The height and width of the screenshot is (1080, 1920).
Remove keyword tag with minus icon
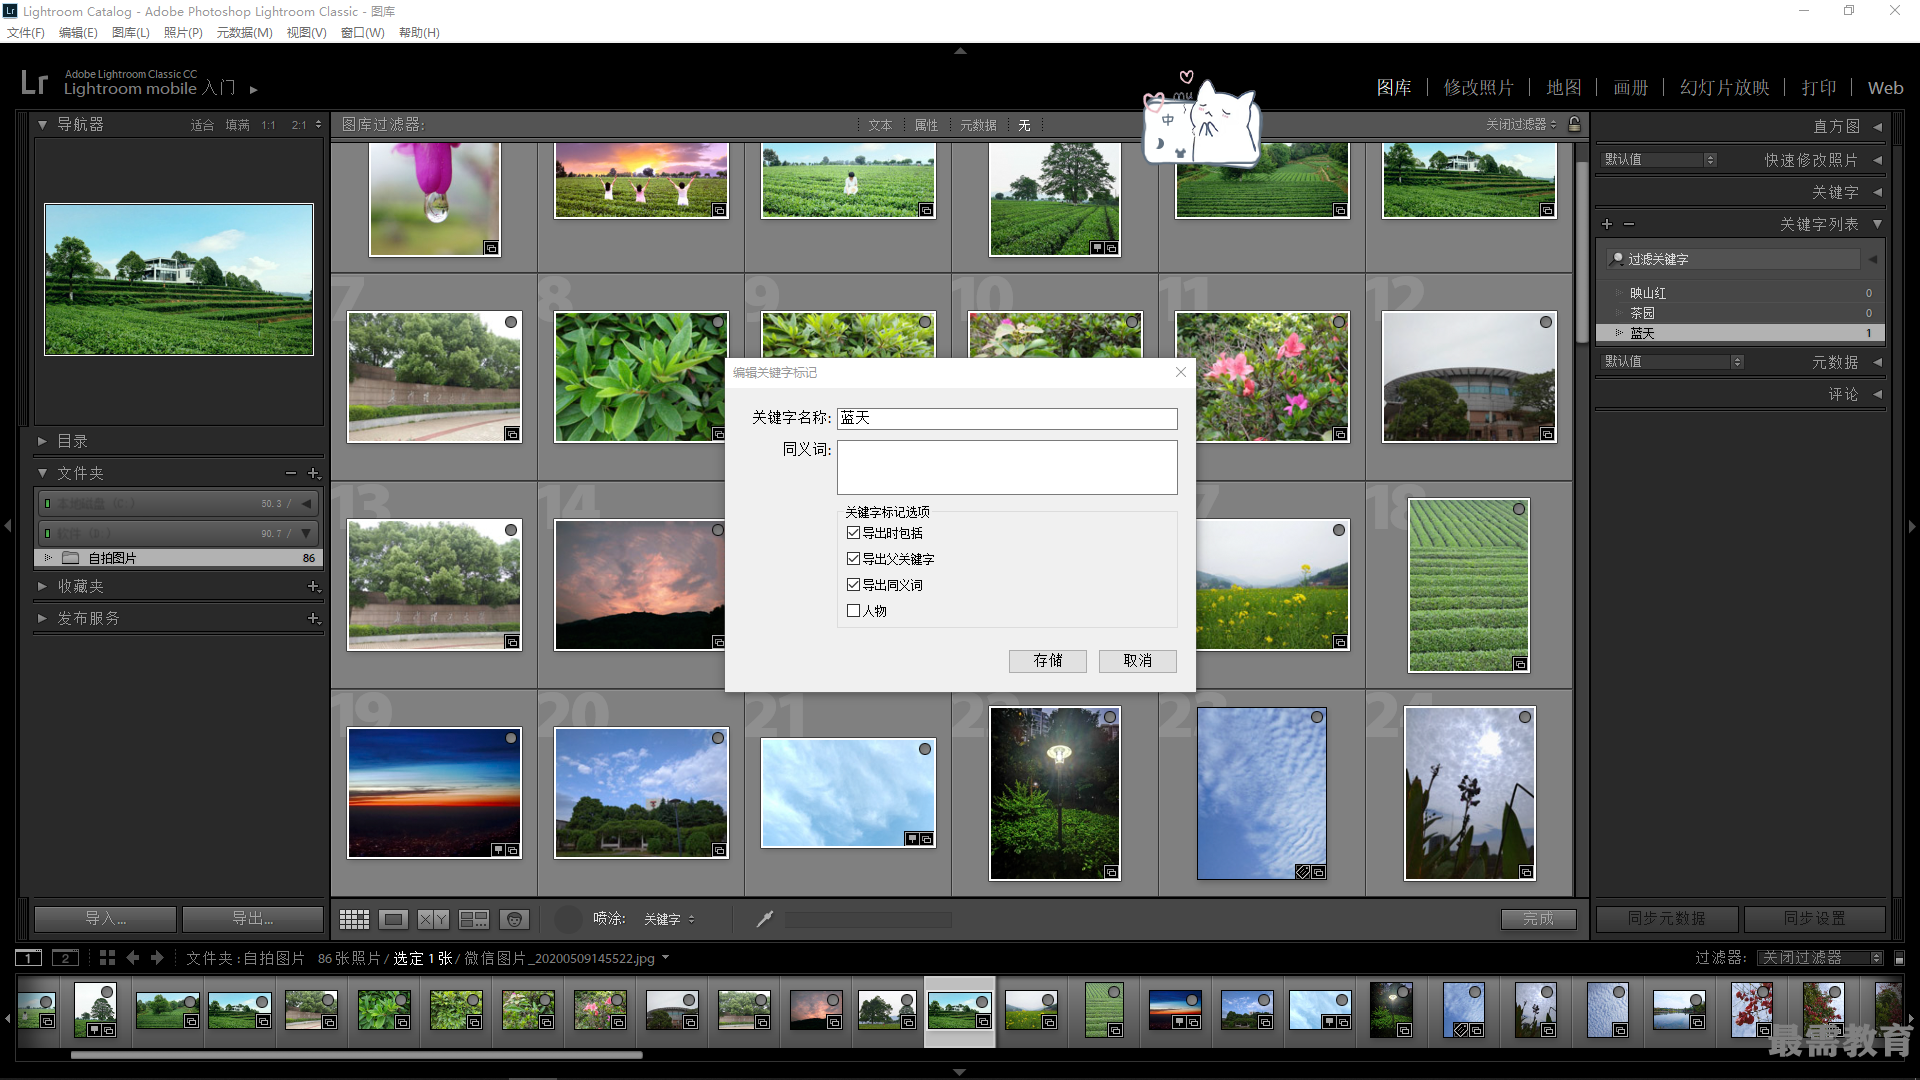[1629, 224]
